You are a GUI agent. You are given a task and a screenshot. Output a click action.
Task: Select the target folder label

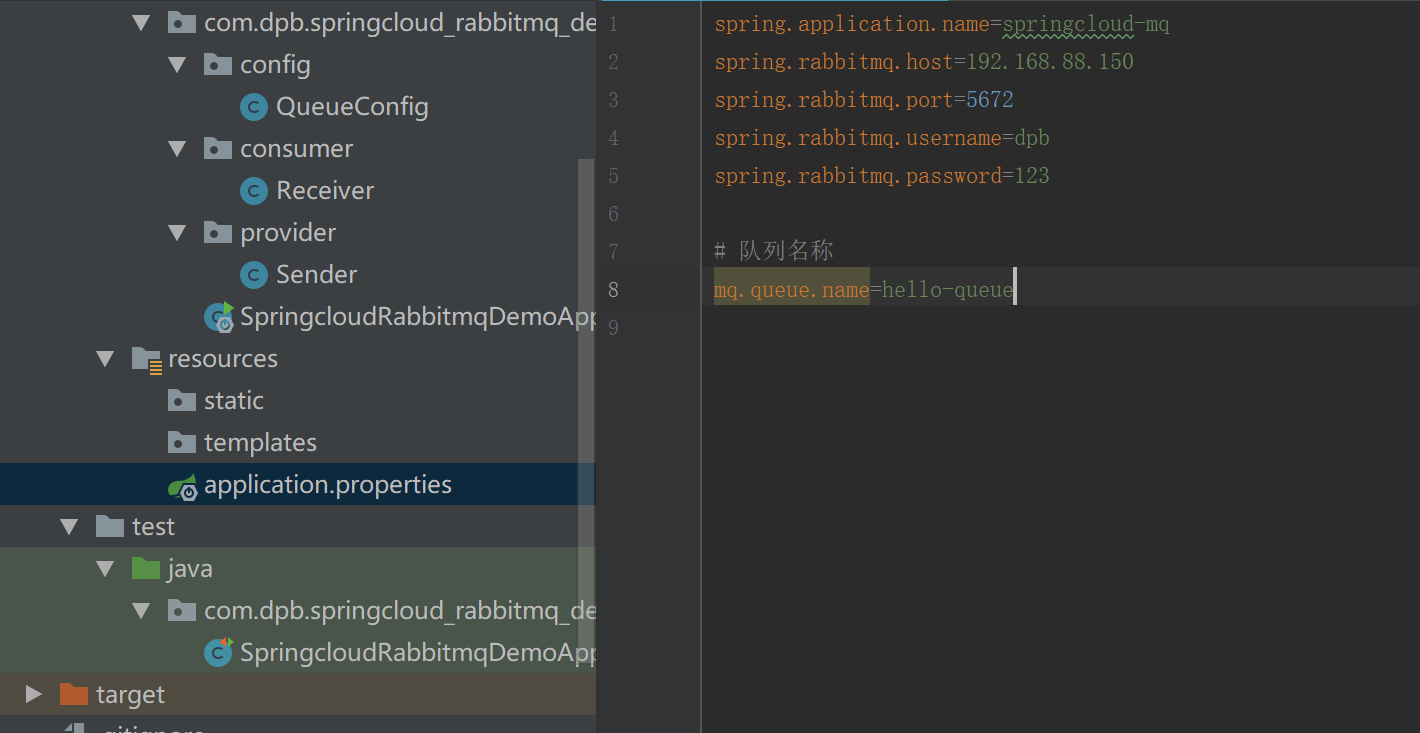(x=130, y=695)
